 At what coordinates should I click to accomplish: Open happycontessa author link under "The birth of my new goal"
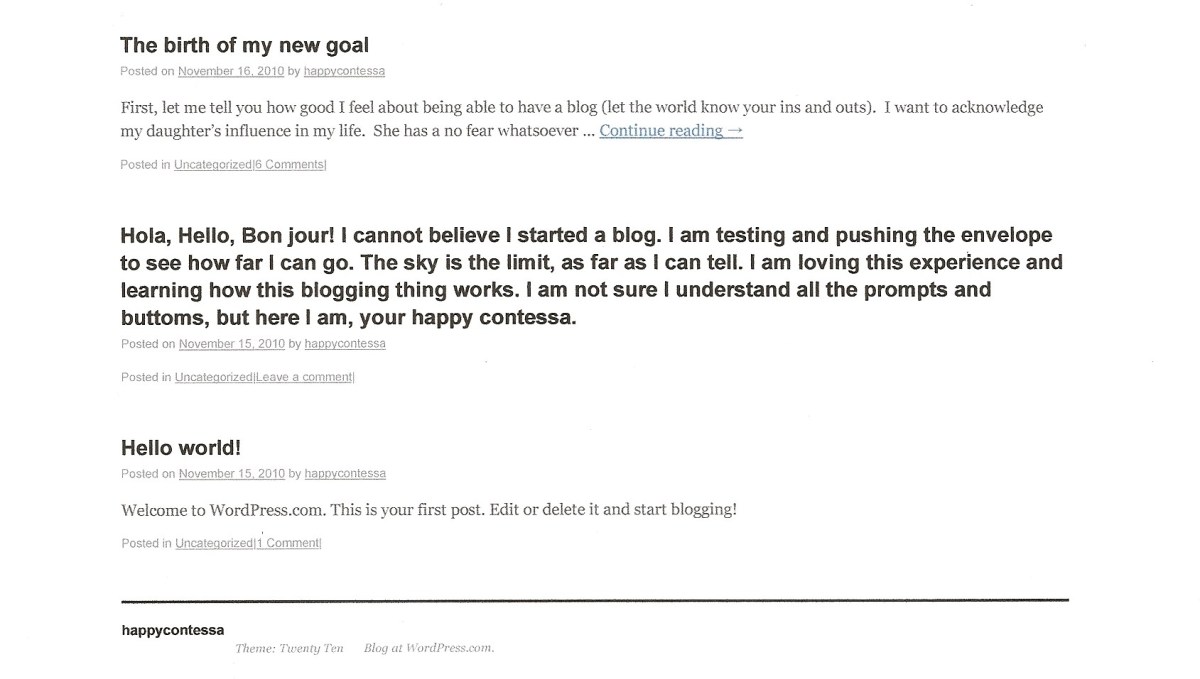pyautogui.click(x=344, y=71)
